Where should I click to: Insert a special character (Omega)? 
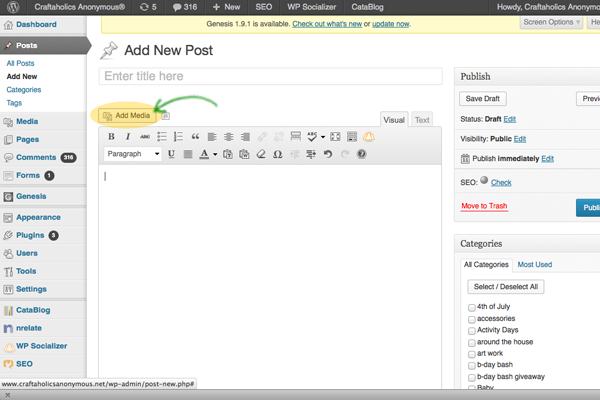click(x=278, y=154)
